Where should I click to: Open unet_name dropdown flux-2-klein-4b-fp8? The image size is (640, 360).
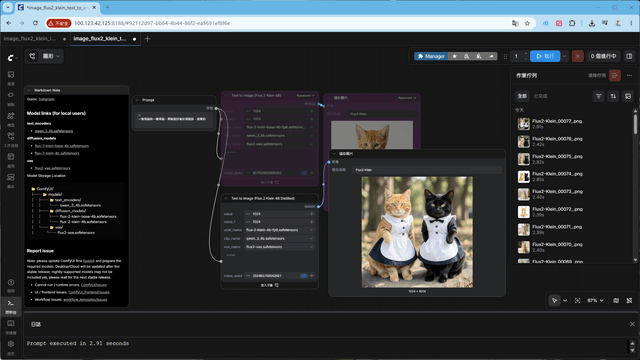click(x=280, y=230)
